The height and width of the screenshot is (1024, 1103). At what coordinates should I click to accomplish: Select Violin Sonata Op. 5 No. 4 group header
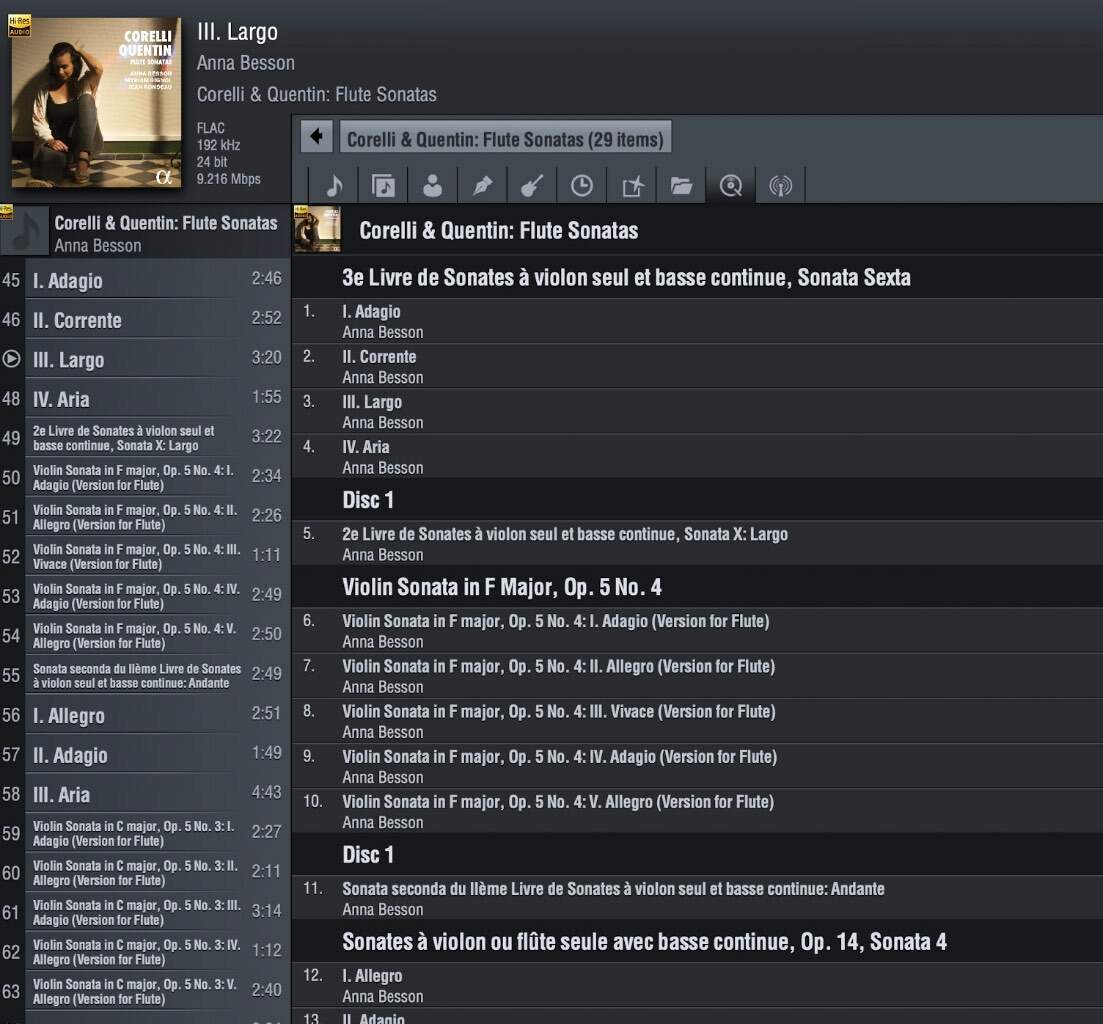tap(697, 587)
